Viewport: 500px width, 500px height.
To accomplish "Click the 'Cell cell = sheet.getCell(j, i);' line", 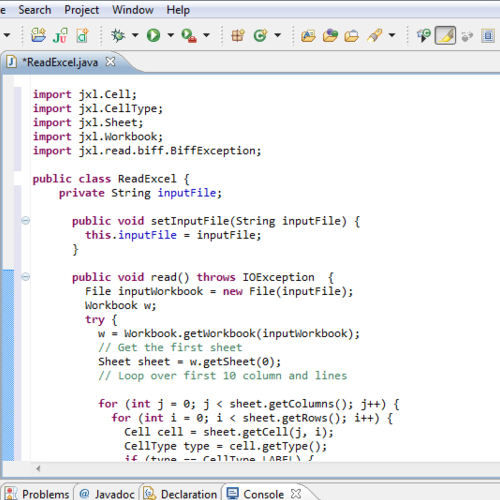I will click(x=229, y=432).
